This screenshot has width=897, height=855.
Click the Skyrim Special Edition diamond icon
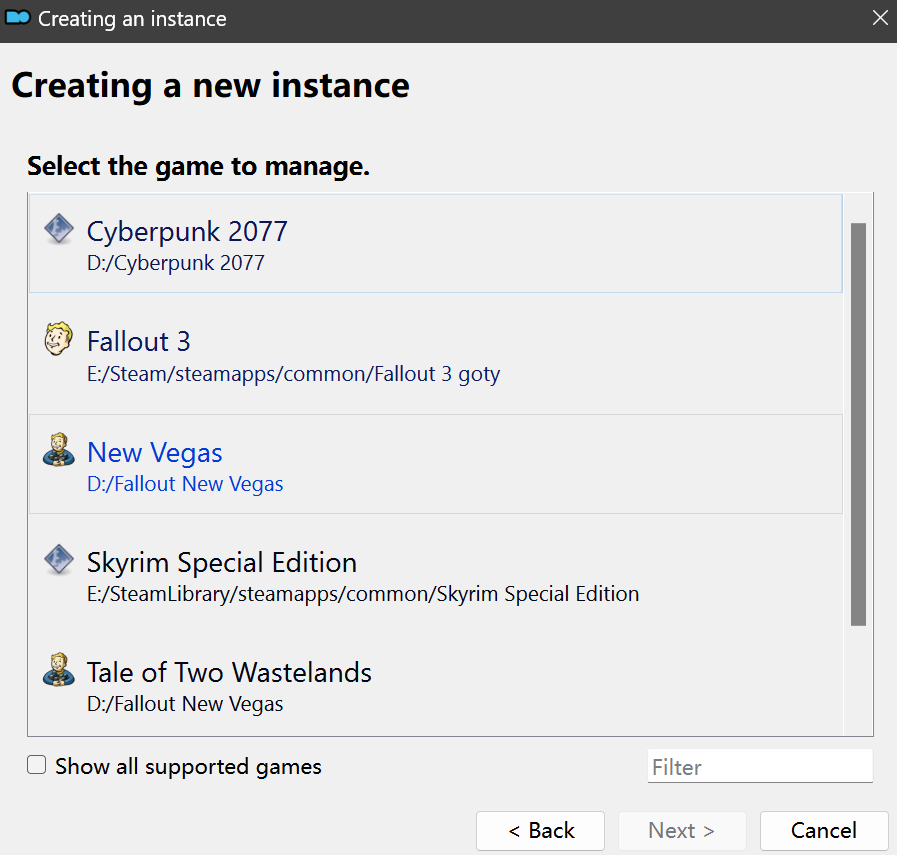point(59,559)
